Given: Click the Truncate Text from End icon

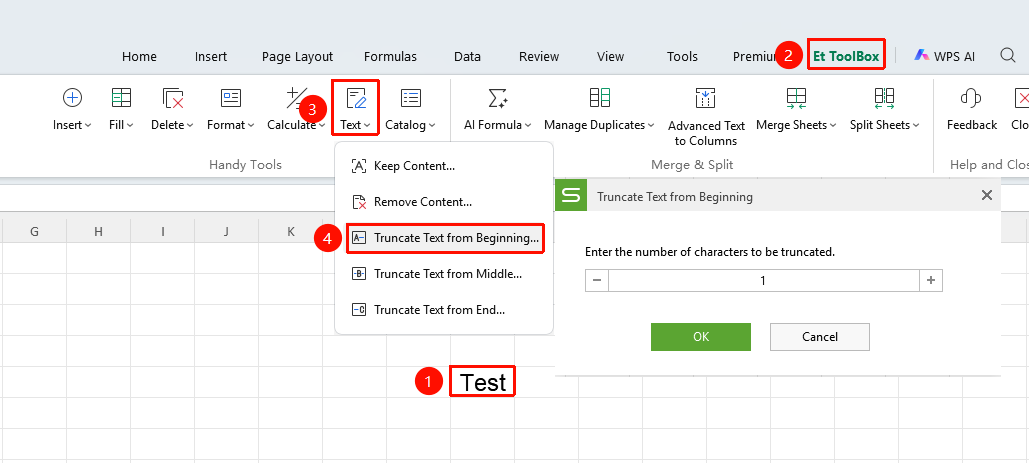Looking at the screenshot, I should click(x=359, y=310).
